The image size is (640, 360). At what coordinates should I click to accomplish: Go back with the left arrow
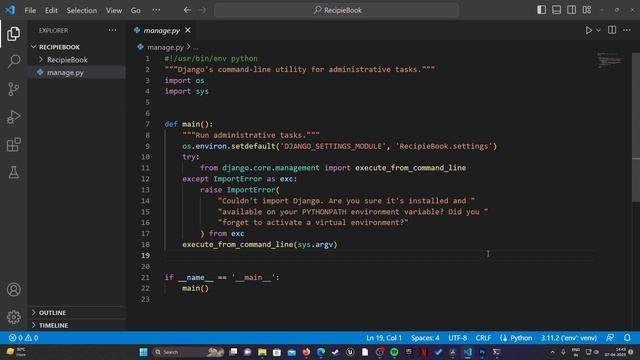click(x=187, y=10)
